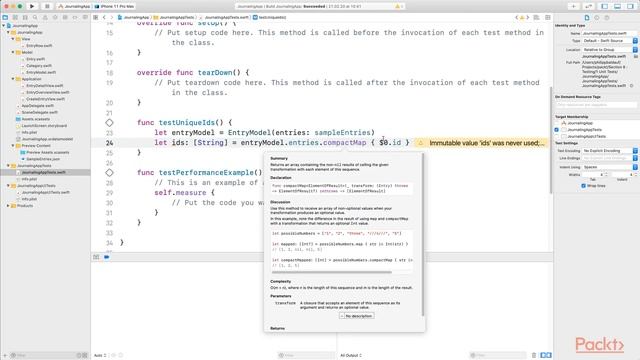Viewport: 640px width, 360px height.
Task: Run the app with the Play button
Action: (32, 6)
